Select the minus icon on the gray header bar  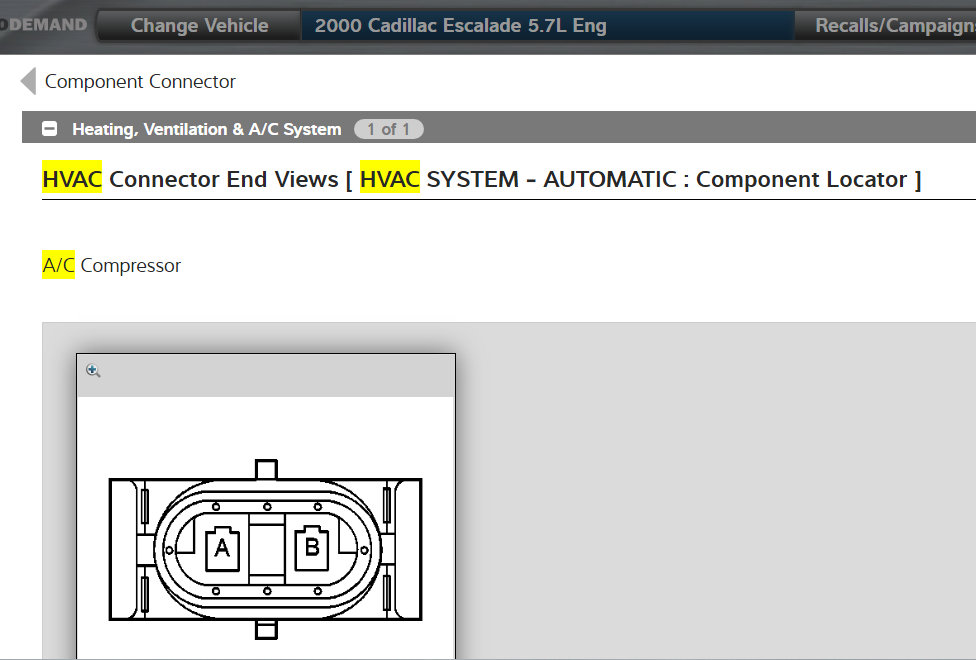coord(48,128)
